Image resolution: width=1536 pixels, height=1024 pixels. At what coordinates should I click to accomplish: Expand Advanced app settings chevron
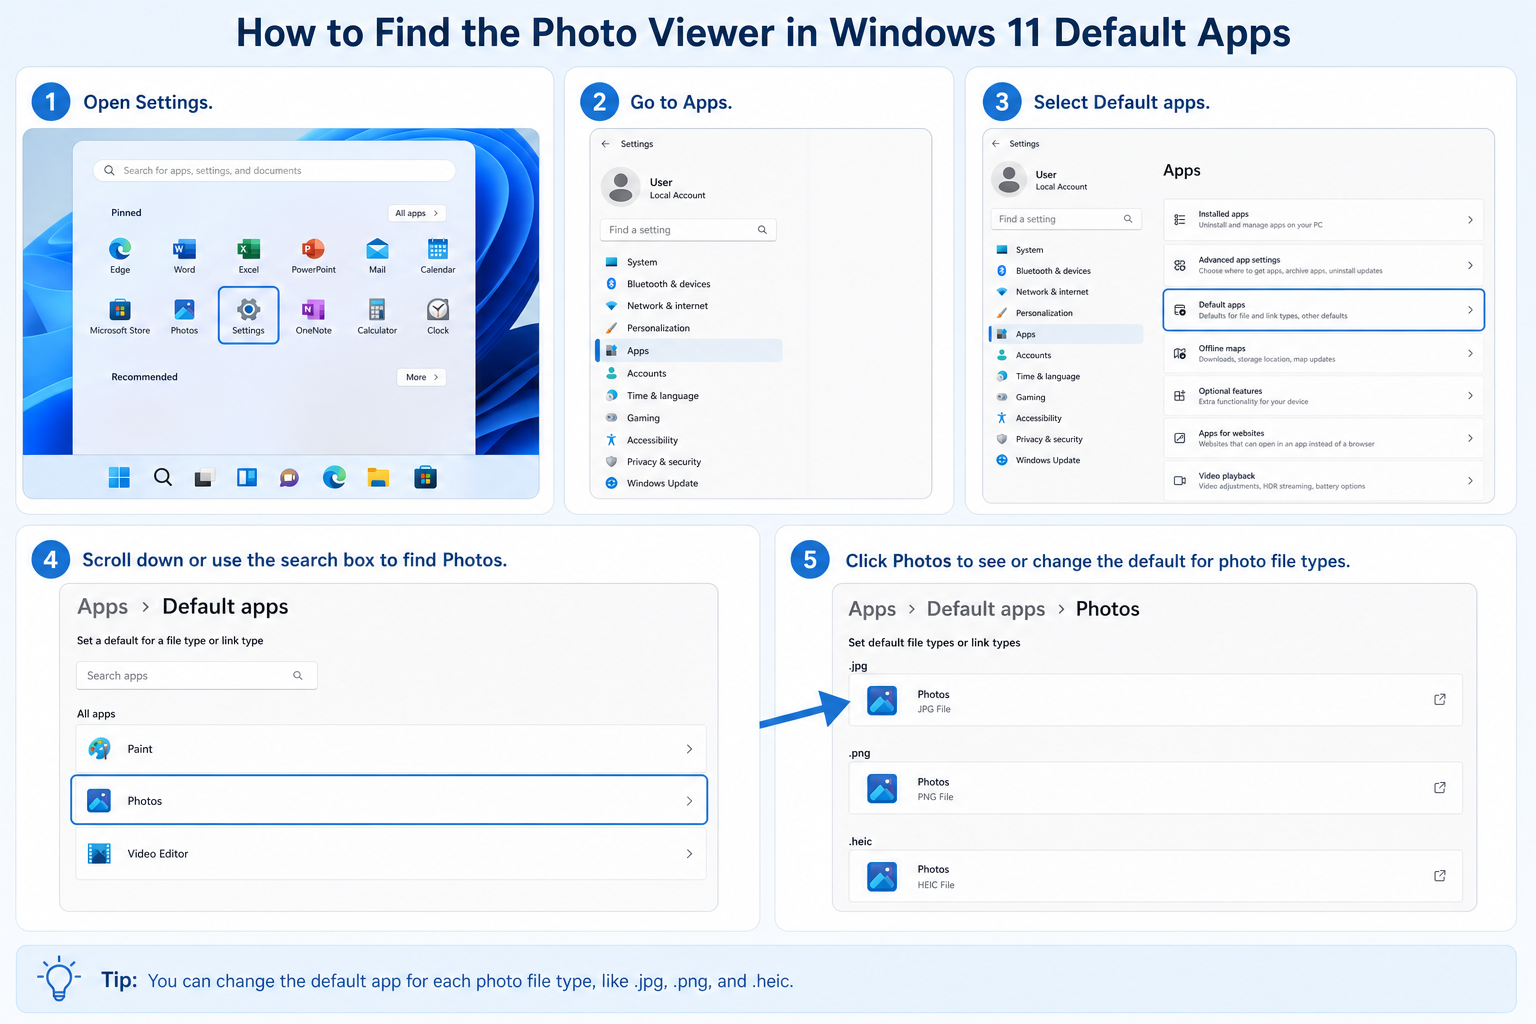pyautogui.click(x=1470, y=265)
